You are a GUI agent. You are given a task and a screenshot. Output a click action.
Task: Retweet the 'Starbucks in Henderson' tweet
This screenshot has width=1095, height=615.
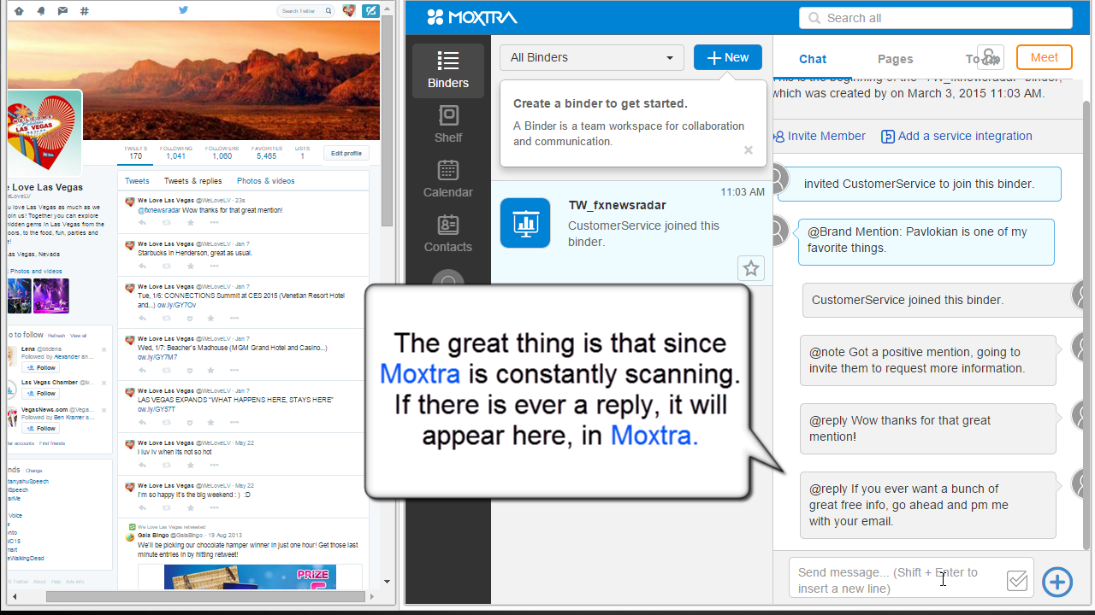pos(166,266)
